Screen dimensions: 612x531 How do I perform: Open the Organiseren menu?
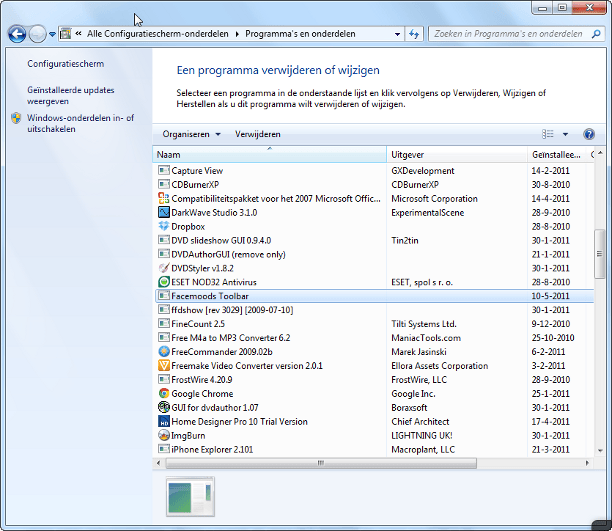191,134
